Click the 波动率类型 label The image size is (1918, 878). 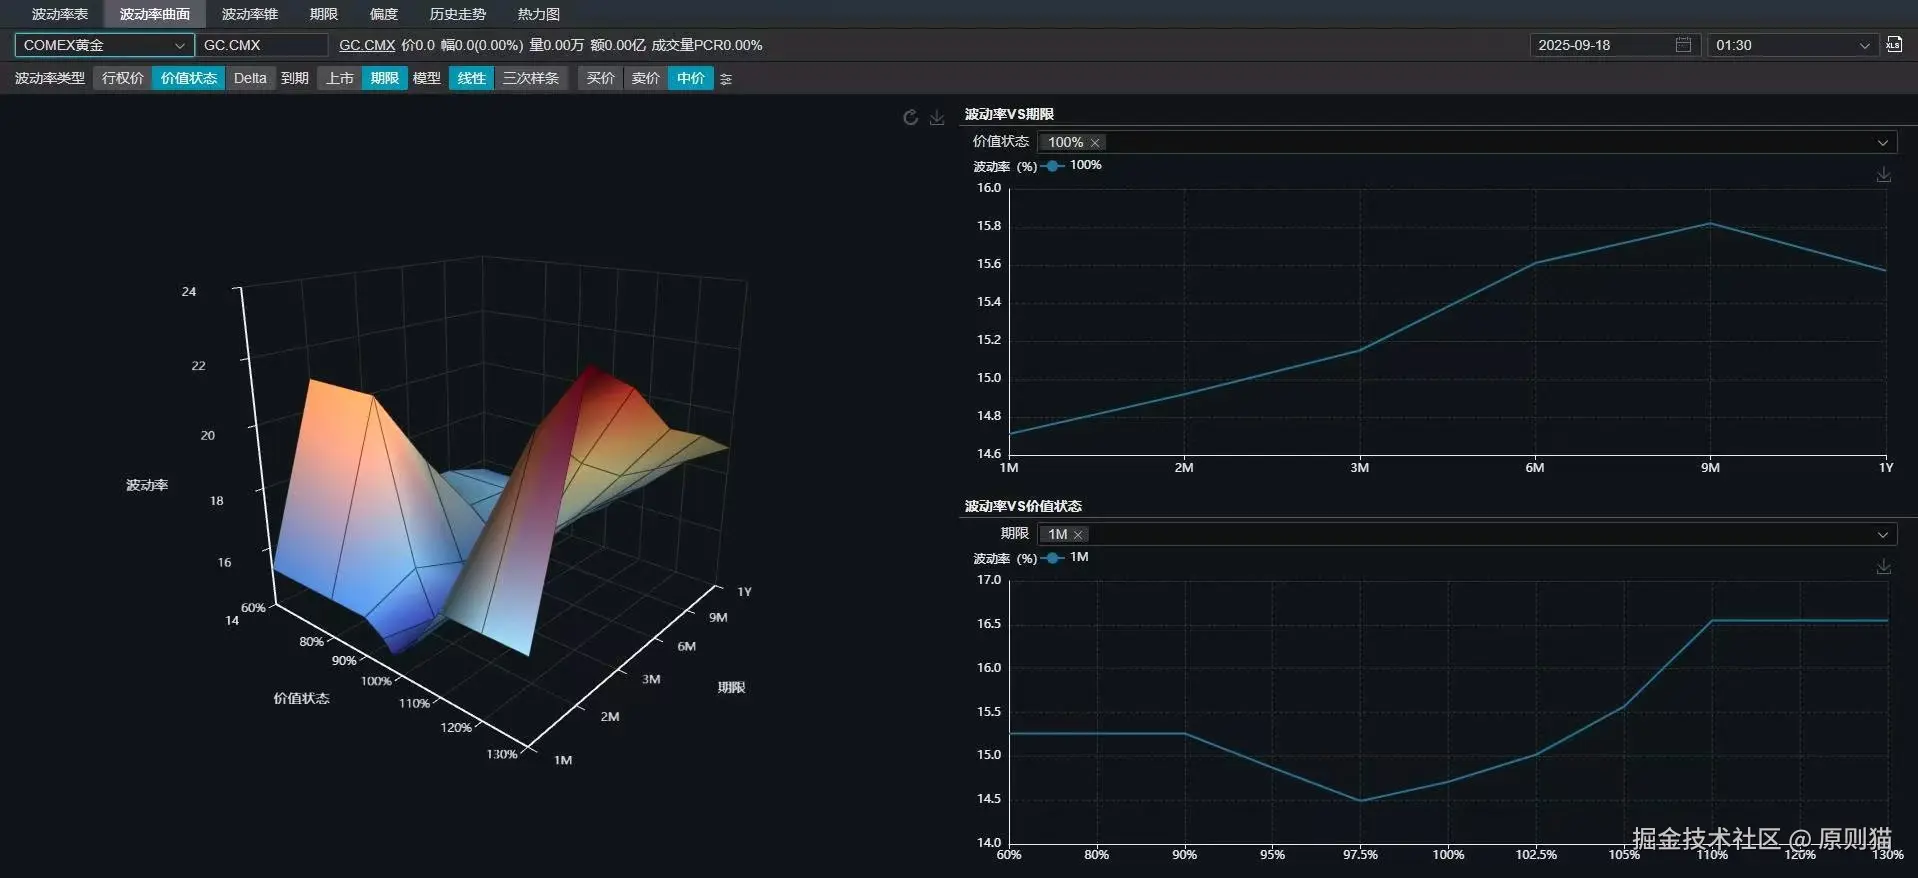point(50,78)
